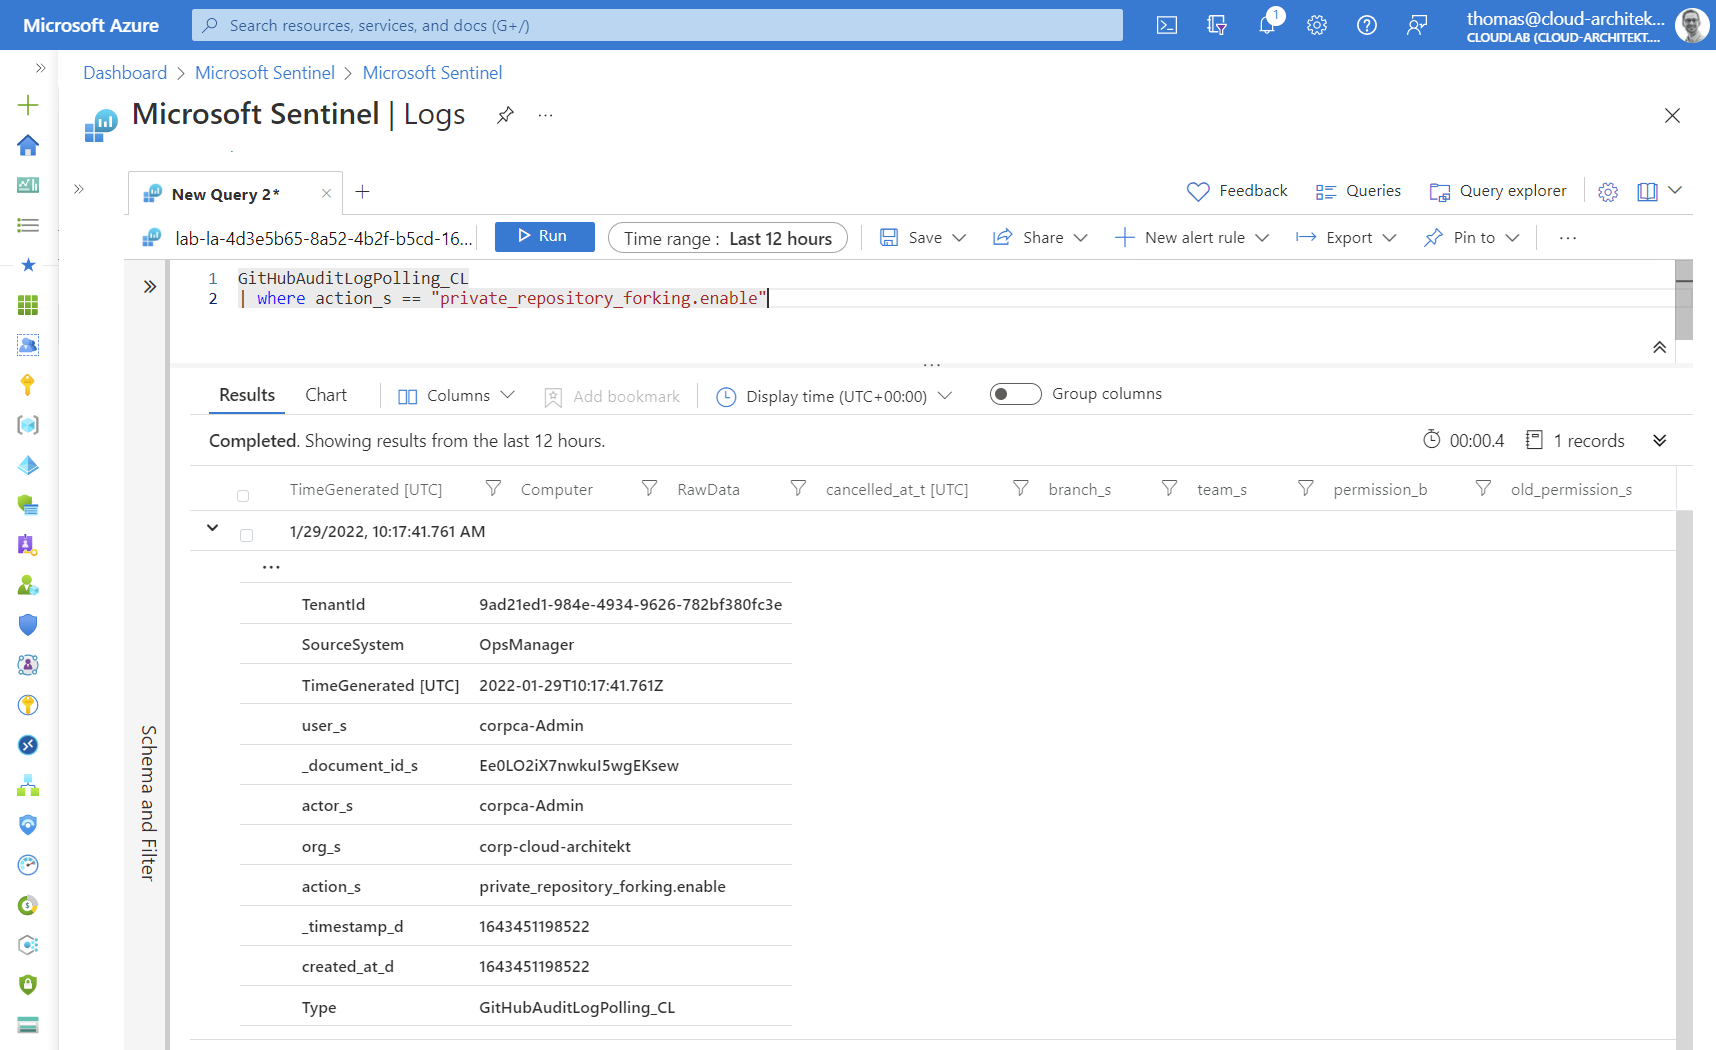Open All resources grid icon

(28, 305)
